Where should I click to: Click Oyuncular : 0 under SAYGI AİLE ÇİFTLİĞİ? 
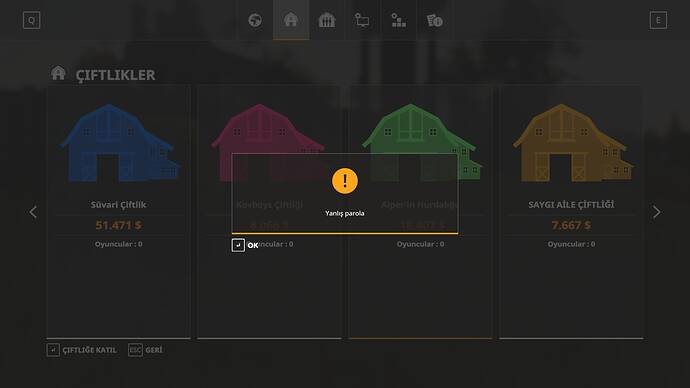tap(571, 244)
